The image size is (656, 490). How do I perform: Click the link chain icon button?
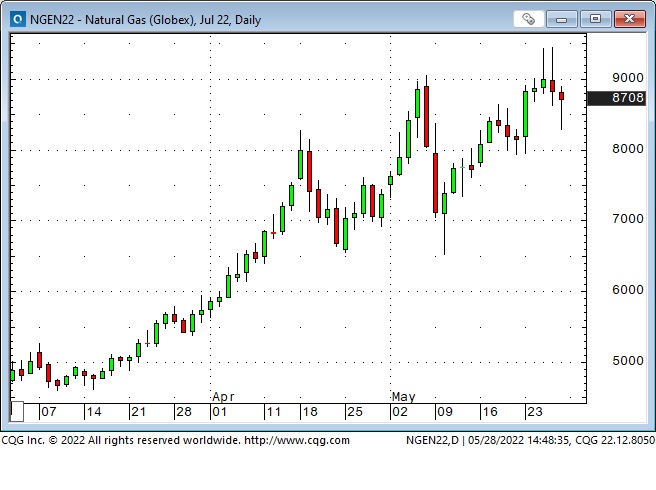(x=528, y=19)
